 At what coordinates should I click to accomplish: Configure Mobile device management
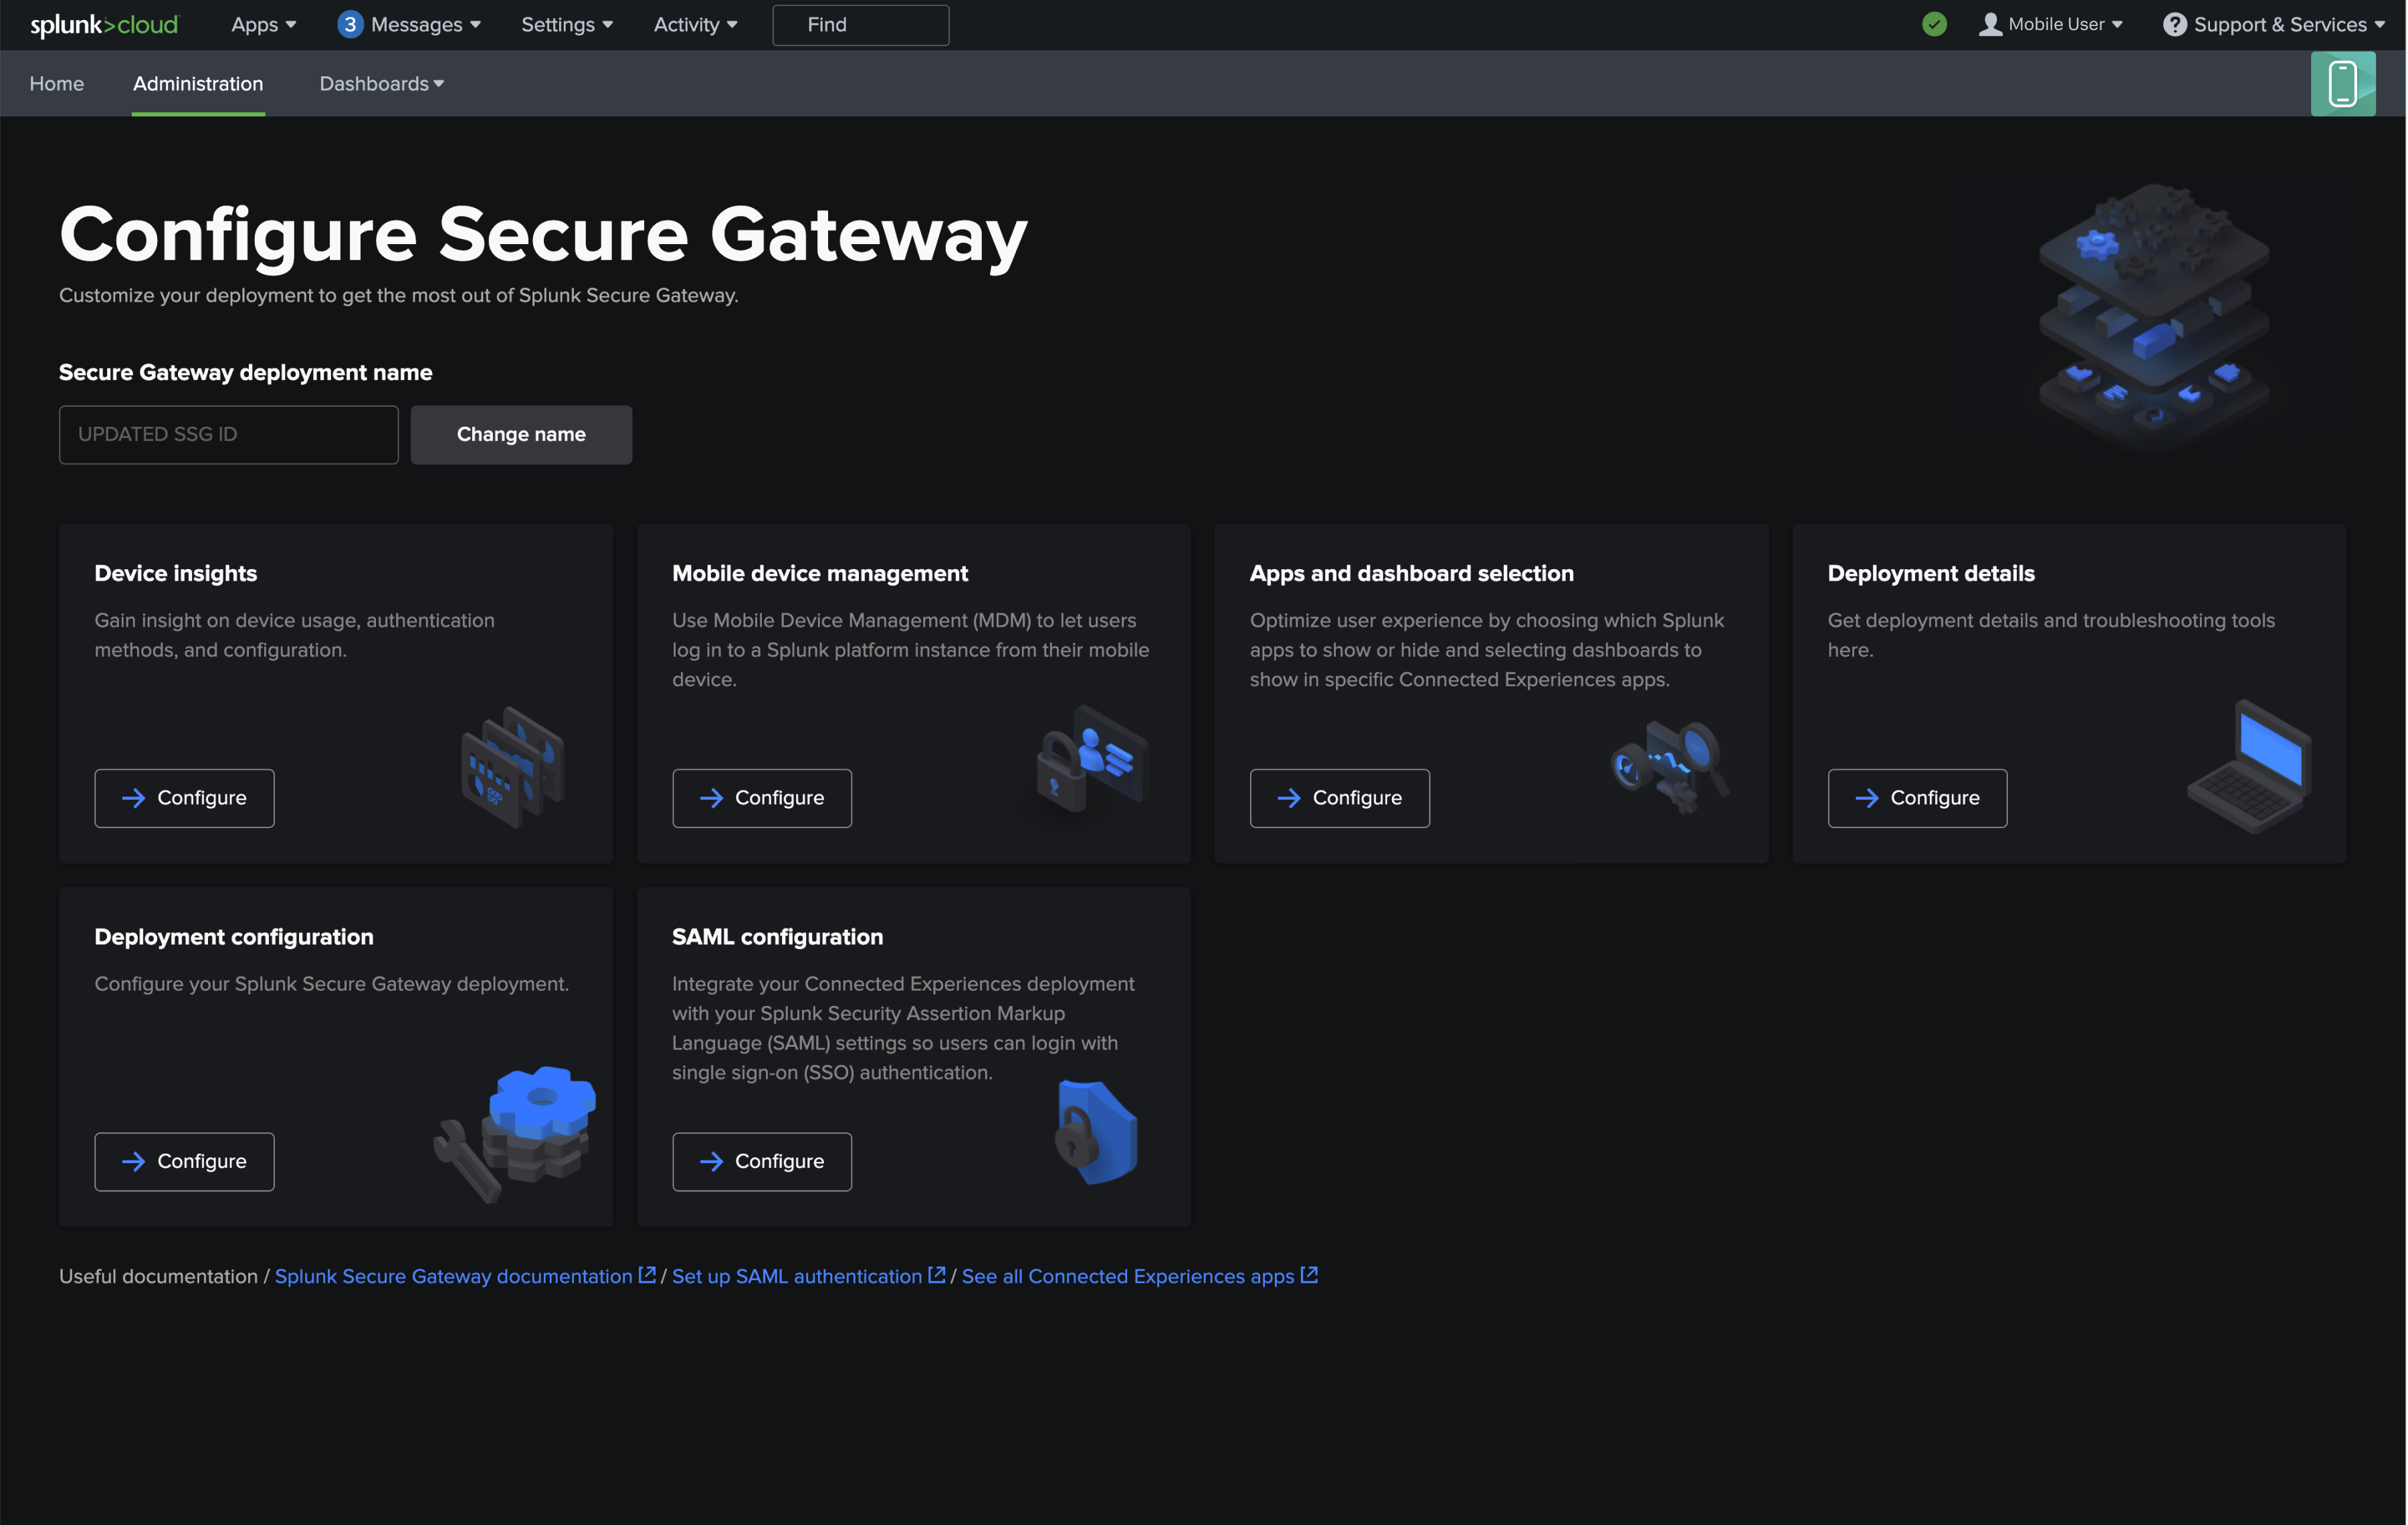[x=761, y=797]
